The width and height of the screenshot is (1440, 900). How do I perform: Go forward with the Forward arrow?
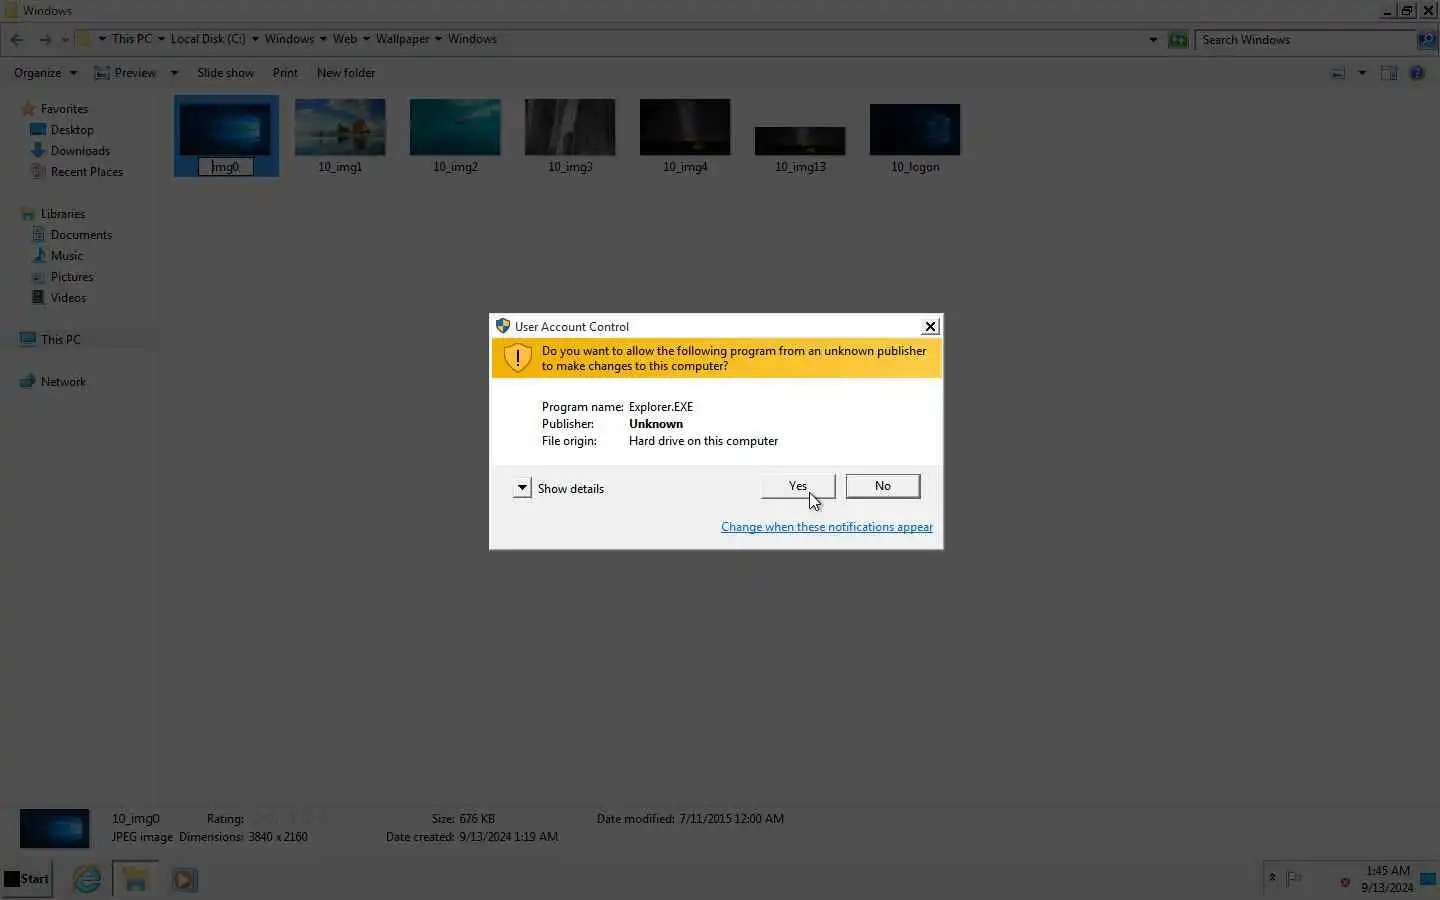(45, 39)
